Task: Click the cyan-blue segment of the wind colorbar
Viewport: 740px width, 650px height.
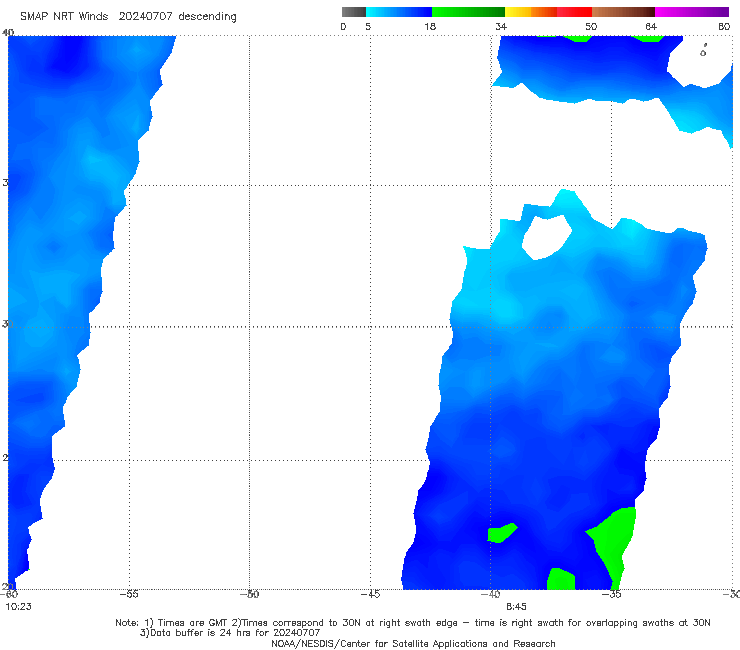Action: point(399,12)
